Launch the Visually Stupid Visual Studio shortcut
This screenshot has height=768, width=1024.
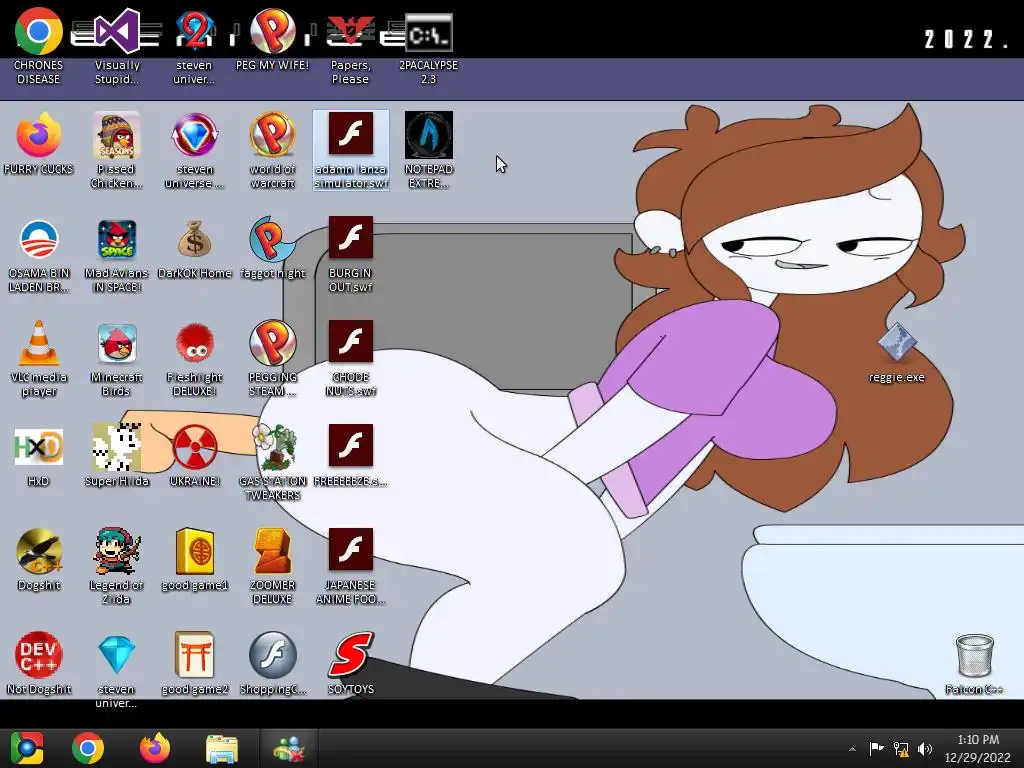(117, 31)
